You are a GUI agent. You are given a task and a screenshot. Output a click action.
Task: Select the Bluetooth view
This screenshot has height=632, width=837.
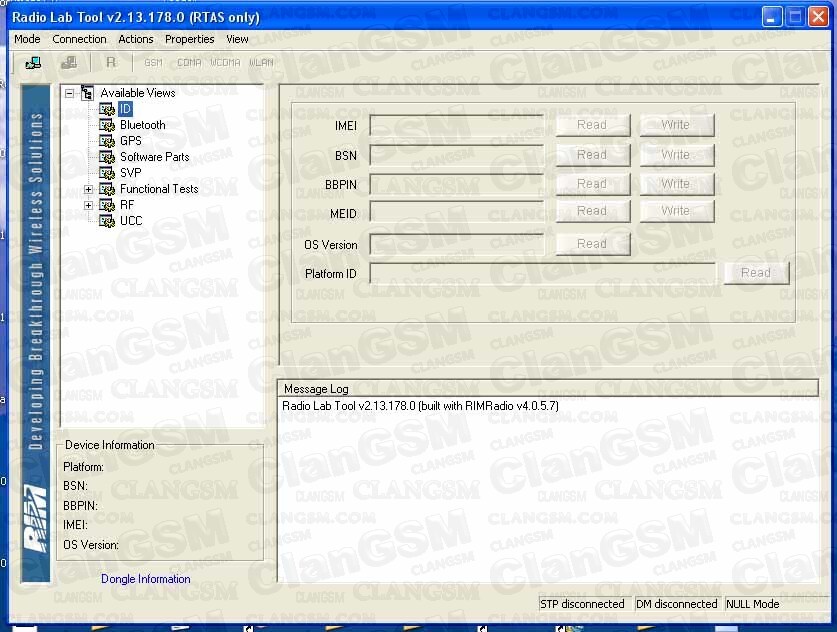click(x=143, y=125)
